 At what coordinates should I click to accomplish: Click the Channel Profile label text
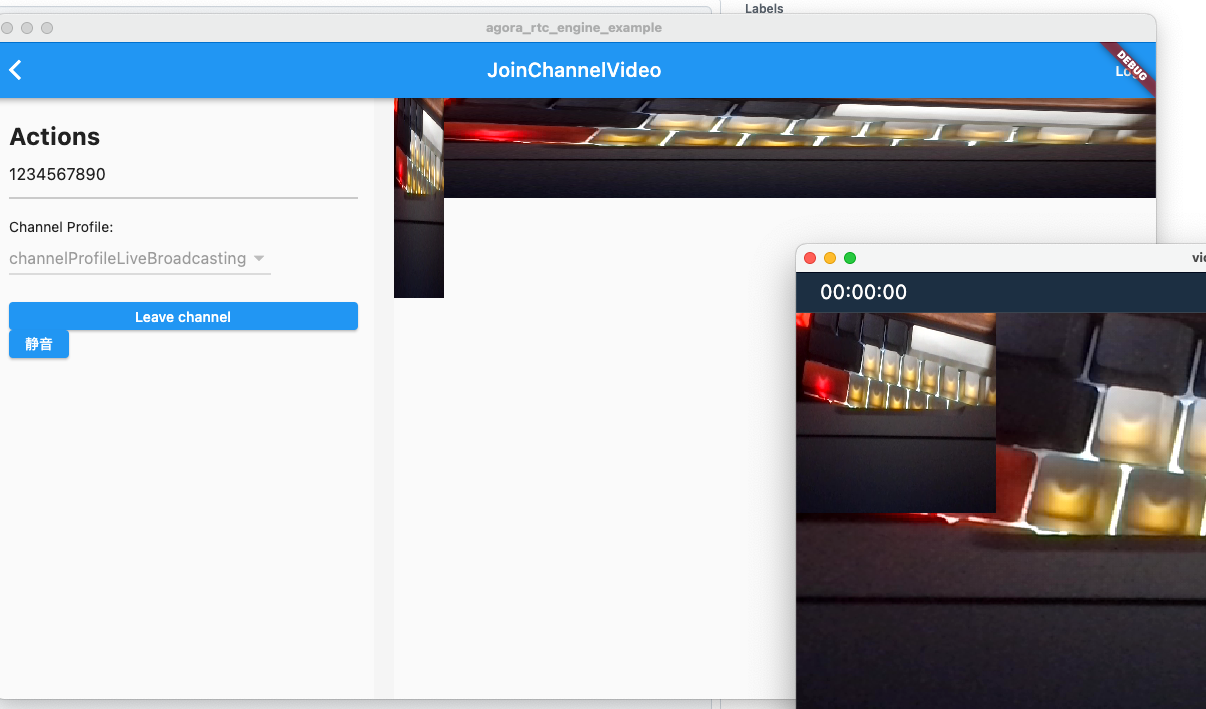(x=61, y=227)
